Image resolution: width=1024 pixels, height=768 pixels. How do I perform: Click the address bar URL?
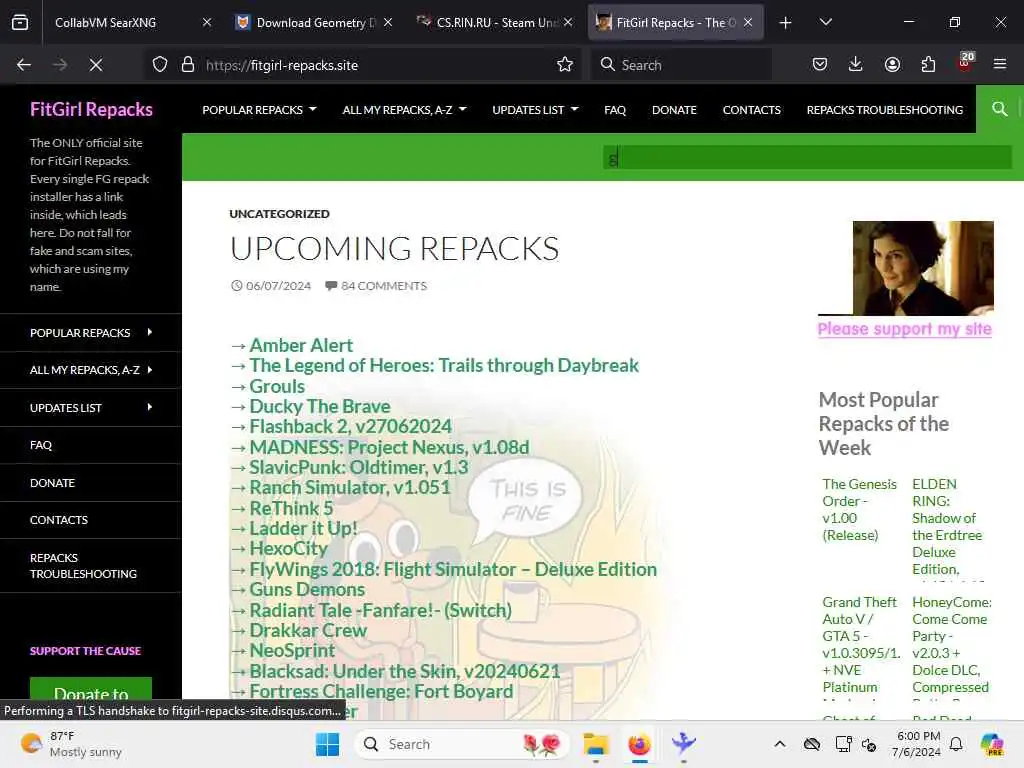click(282, 65)
